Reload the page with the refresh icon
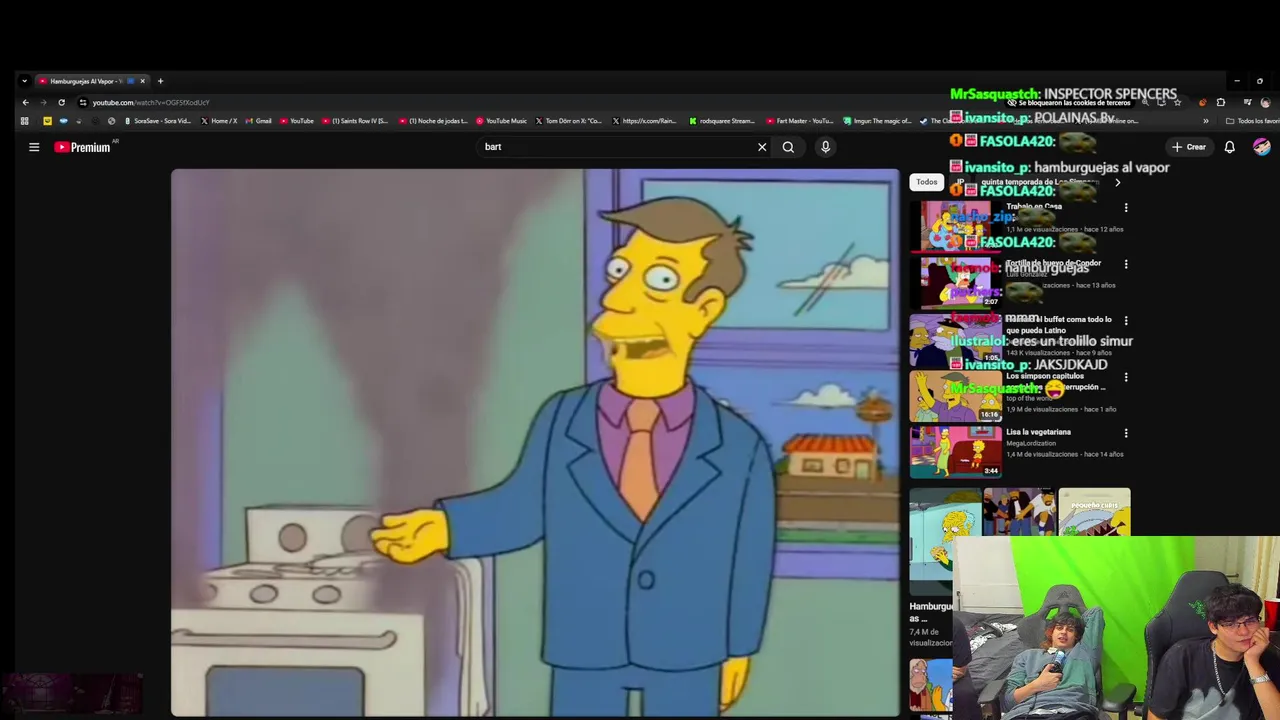This screenshot has height=720, width=1280. [61, 102]
